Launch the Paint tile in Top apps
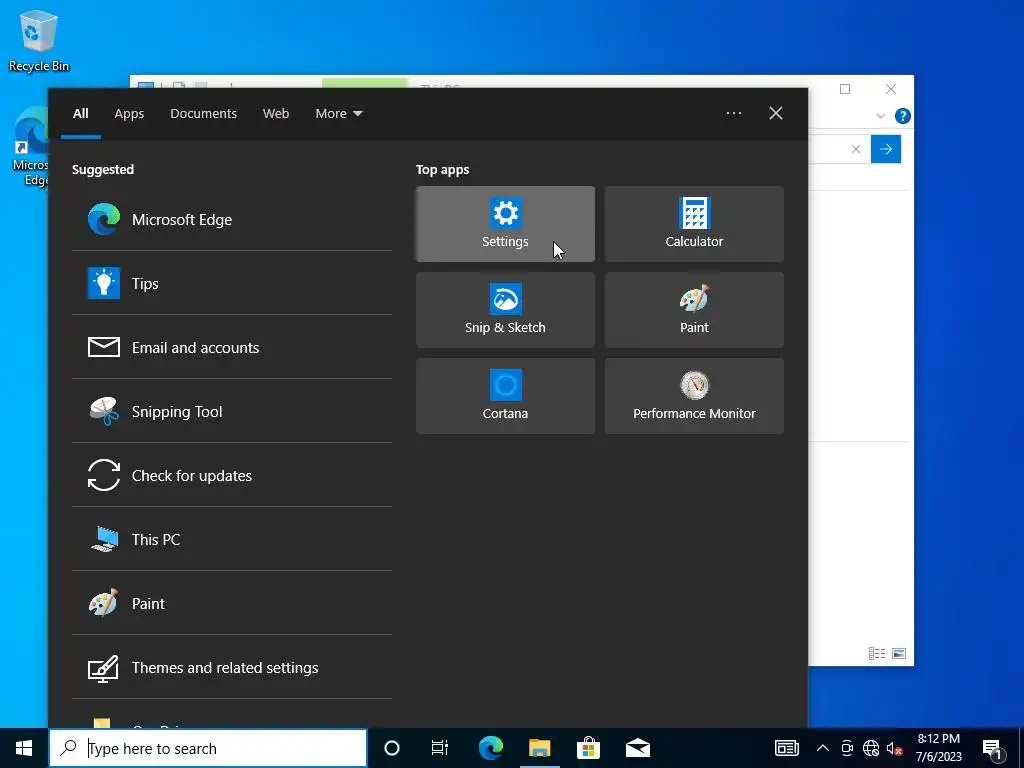Viewport: 1024px width, 768px height. click(x=694, y=310)
